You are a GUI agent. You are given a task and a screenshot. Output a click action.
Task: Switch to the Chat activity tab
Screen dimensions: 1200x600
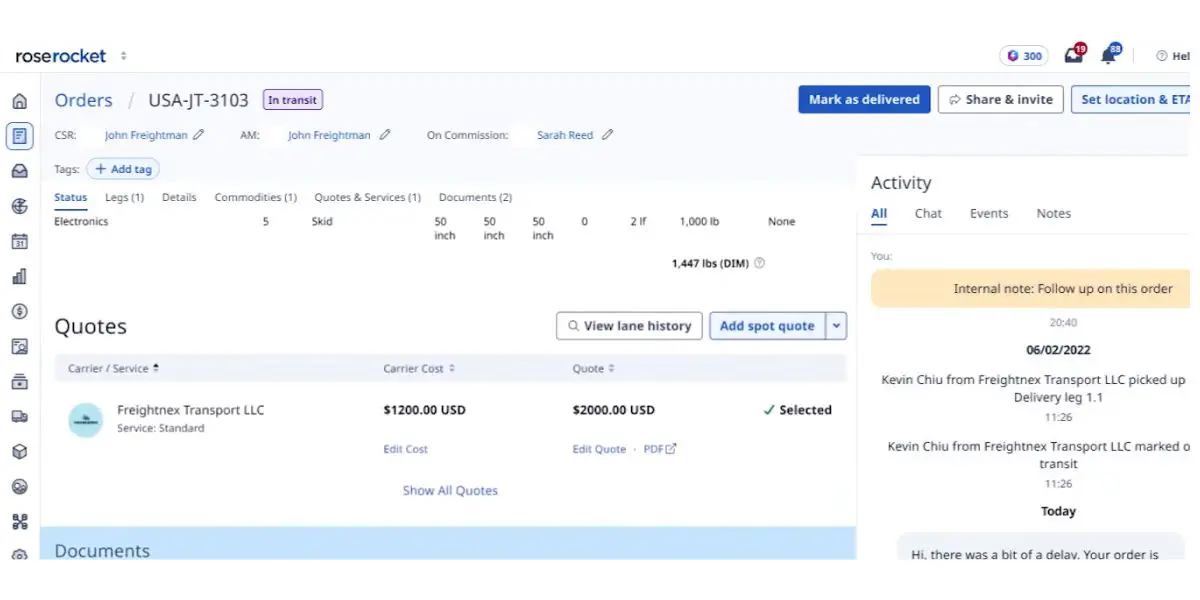[x=928, y=213]
